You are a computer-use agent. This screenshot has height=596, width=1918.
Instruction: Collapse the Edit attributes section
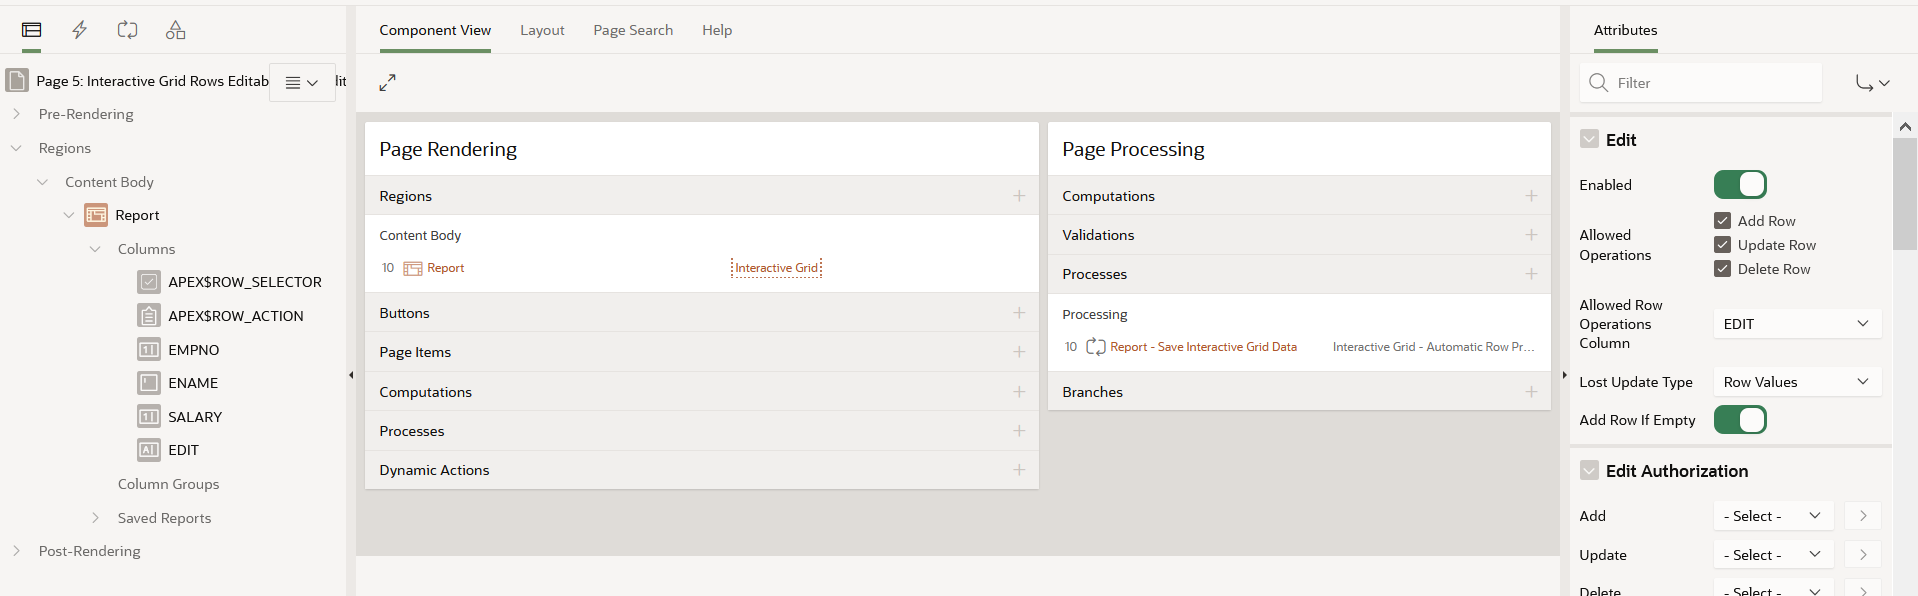pos(1589,139)
